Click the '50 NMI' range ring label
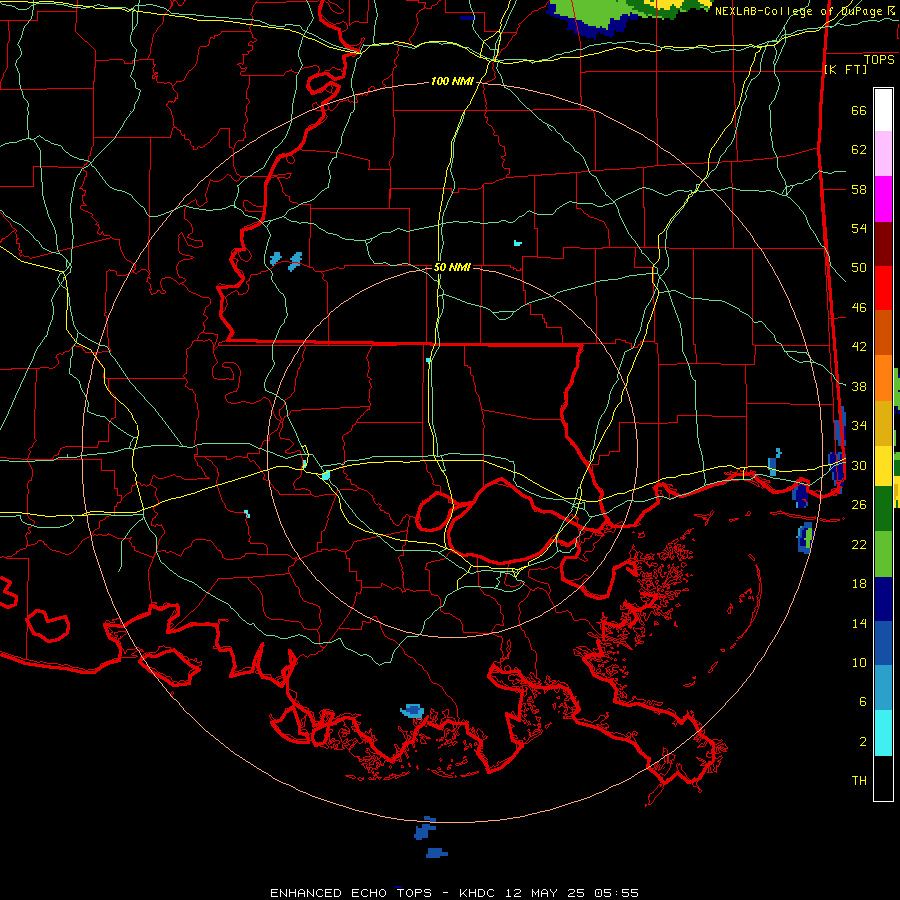Viewport: 900px width, 900px height. pos(452,267)
